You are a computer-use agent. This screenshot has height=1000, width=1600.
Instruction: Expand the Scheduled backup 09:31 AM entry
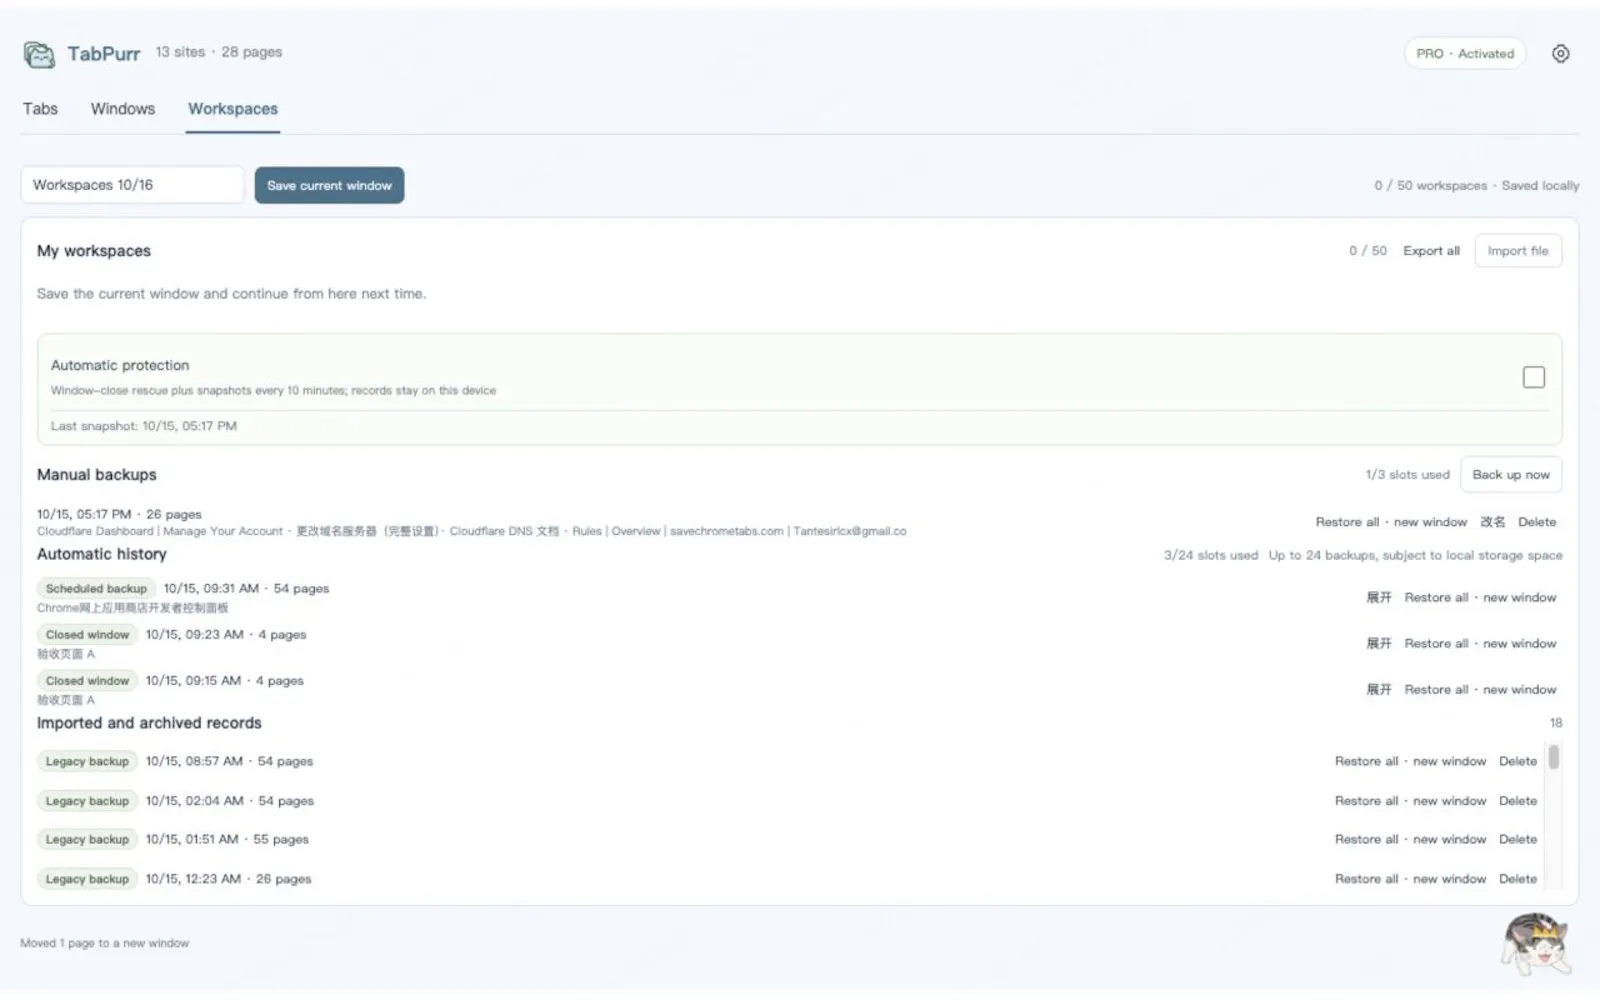tap(1379, 597)
